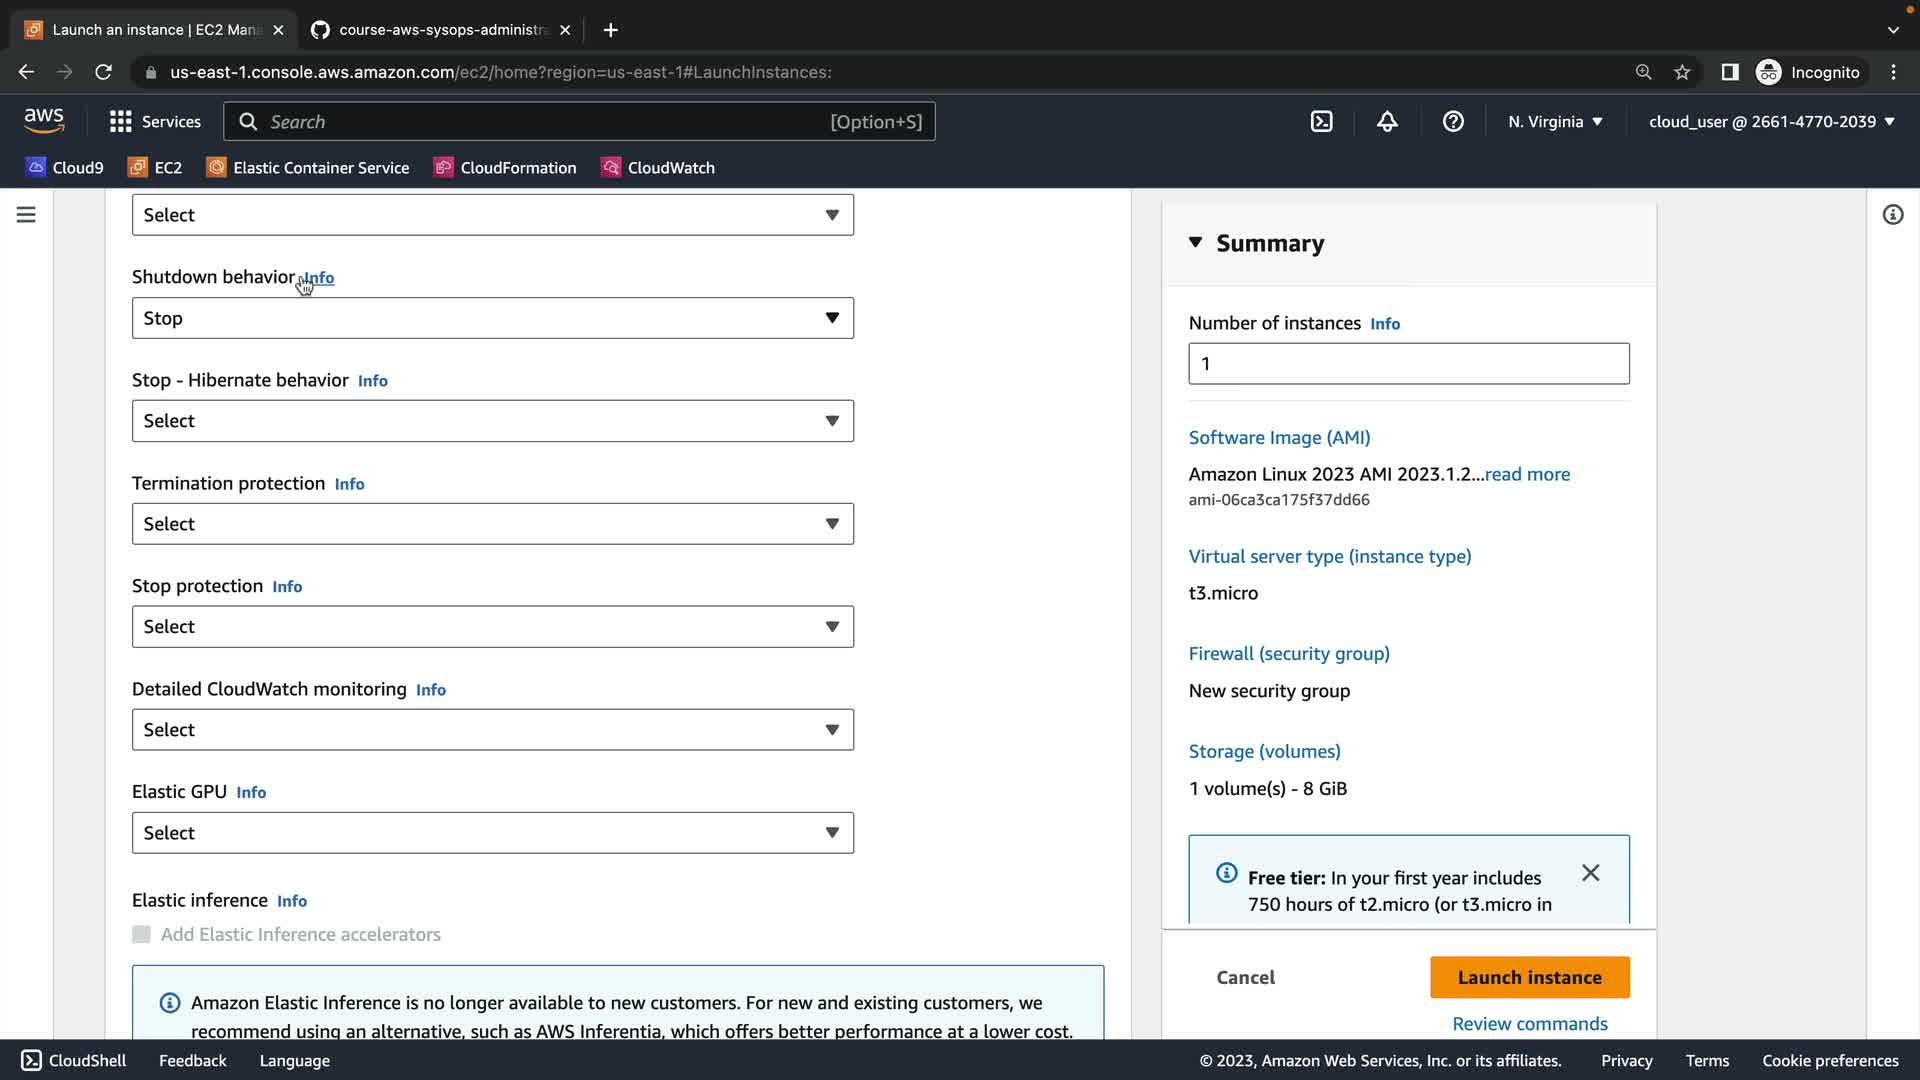Open Review commands link

(x=1529, y=1023)
